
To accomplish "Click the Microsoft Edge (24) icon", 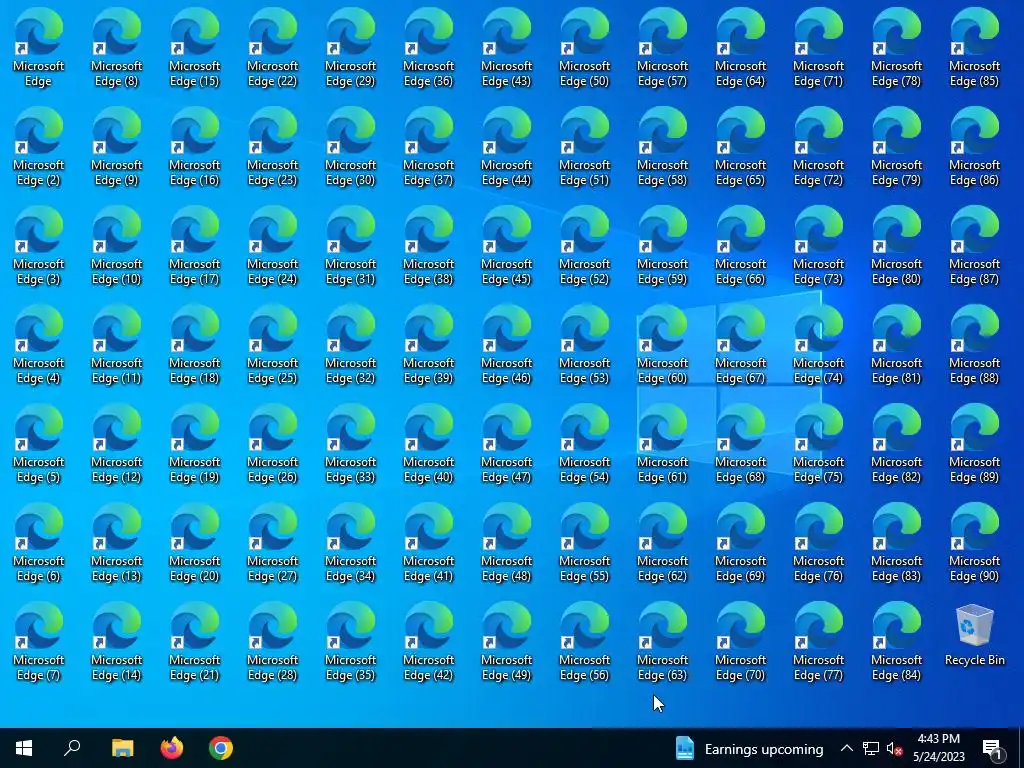I will (272, 246).
